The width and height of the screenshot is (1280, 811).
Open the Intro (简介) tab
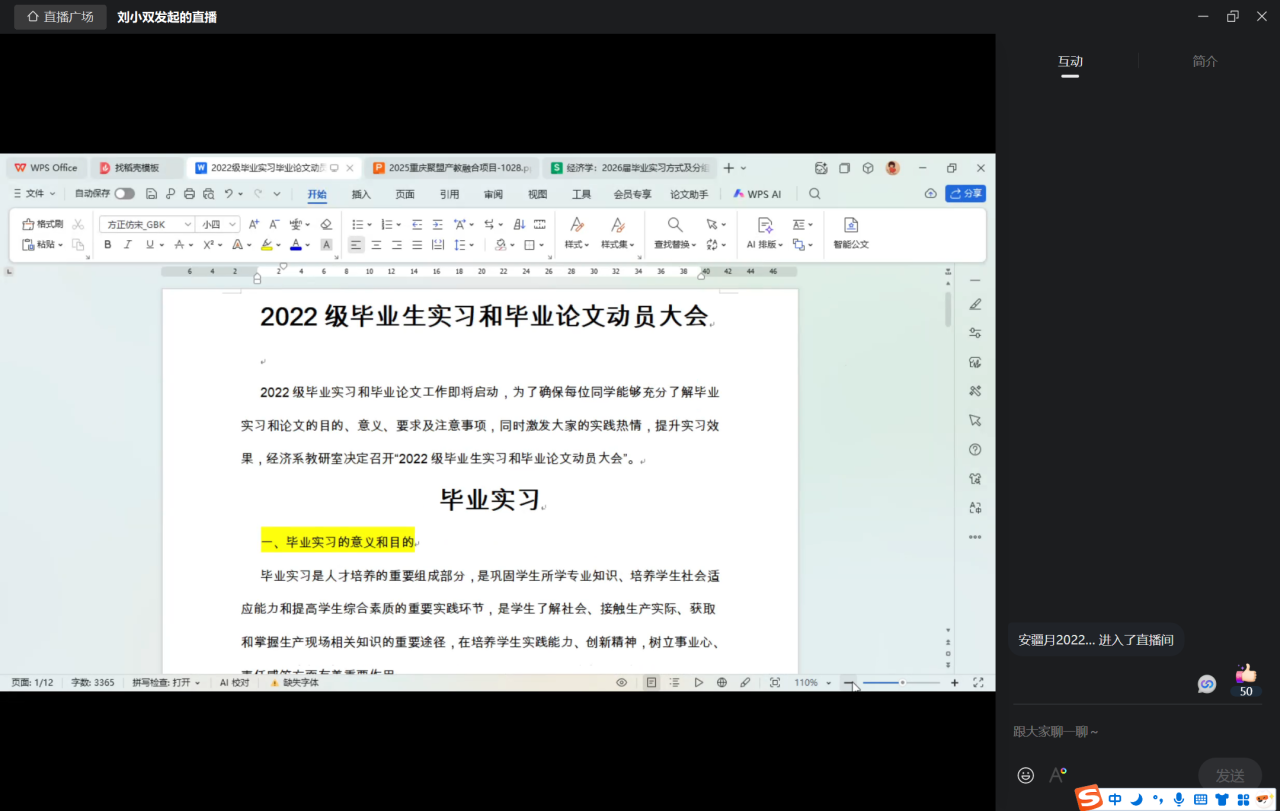pyautogui.click(x=1205, y=61)
